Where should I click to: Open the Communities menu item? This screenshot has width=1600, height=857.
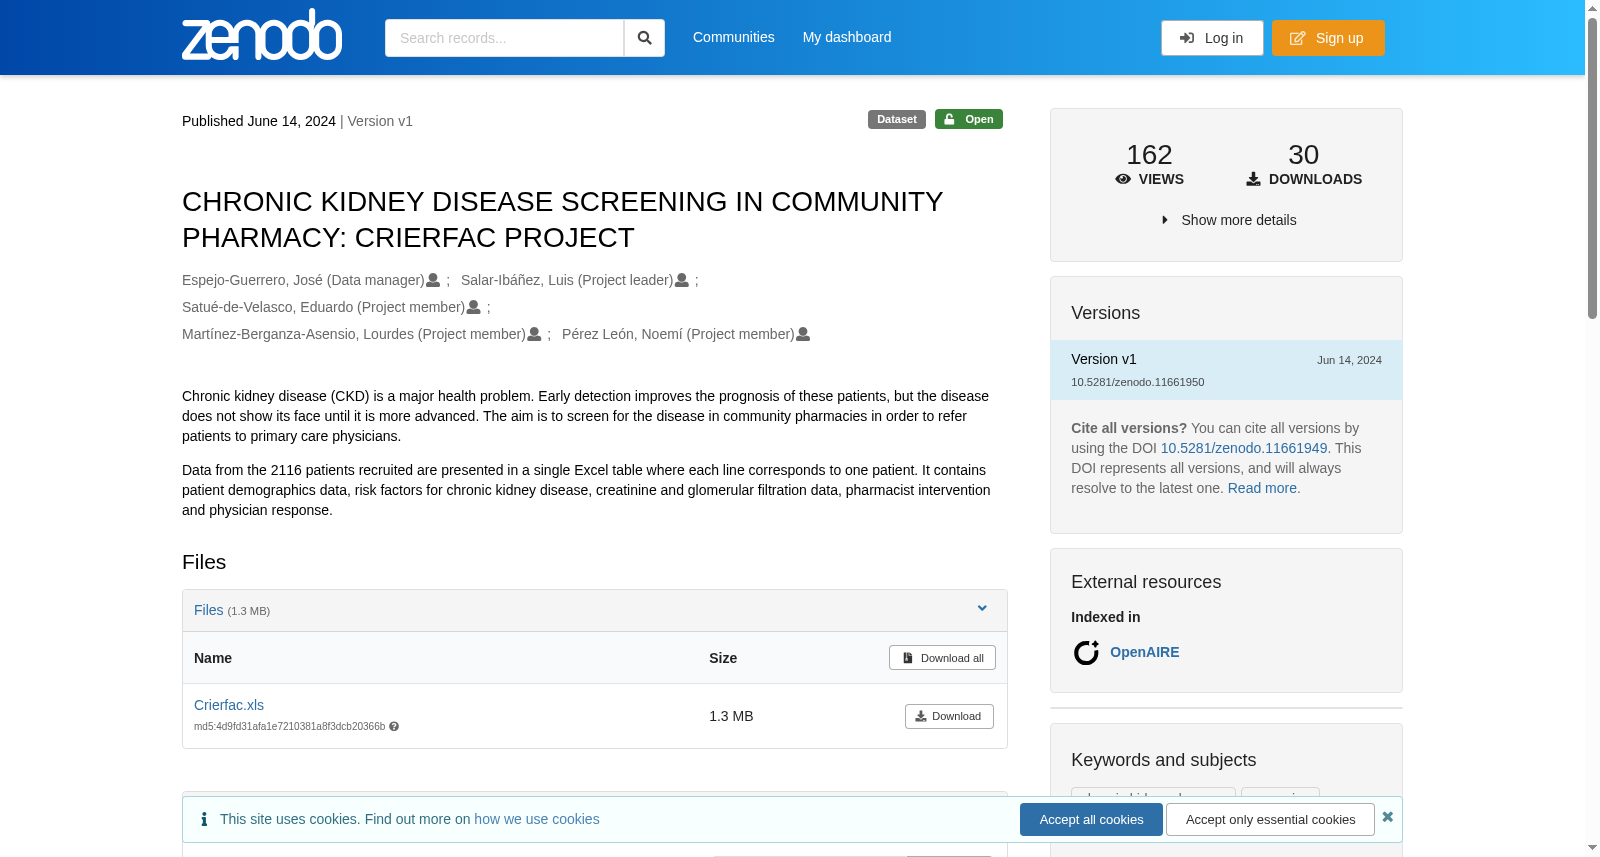pyautogui.click(x=734, y=37)
